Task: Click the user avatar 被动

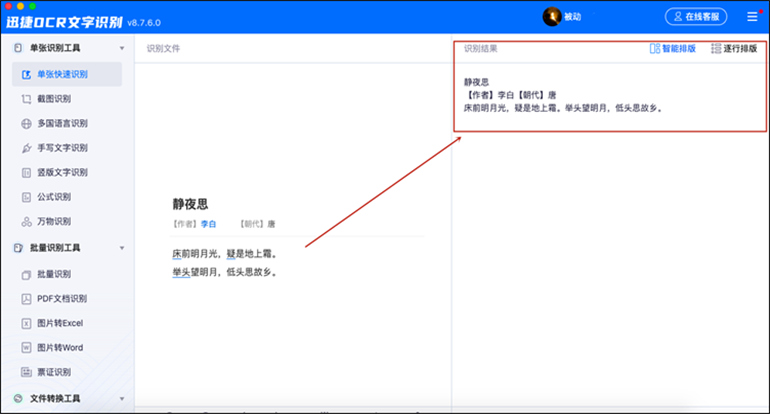Action: (552, 17)
